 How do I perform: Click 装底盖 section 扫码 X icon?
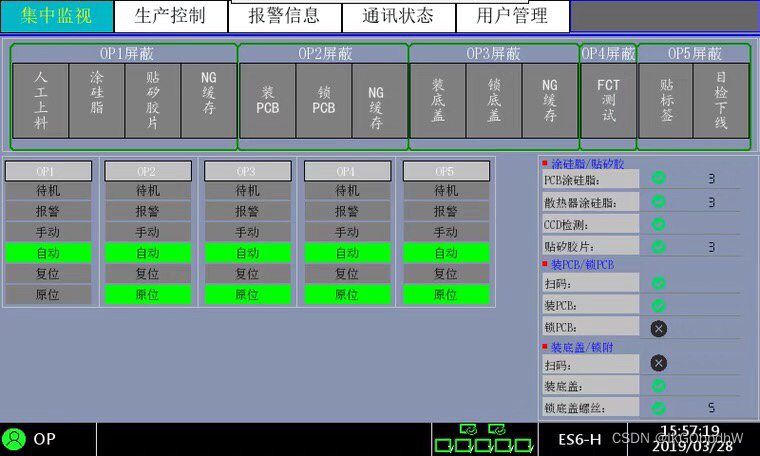(x=659, y=363)
